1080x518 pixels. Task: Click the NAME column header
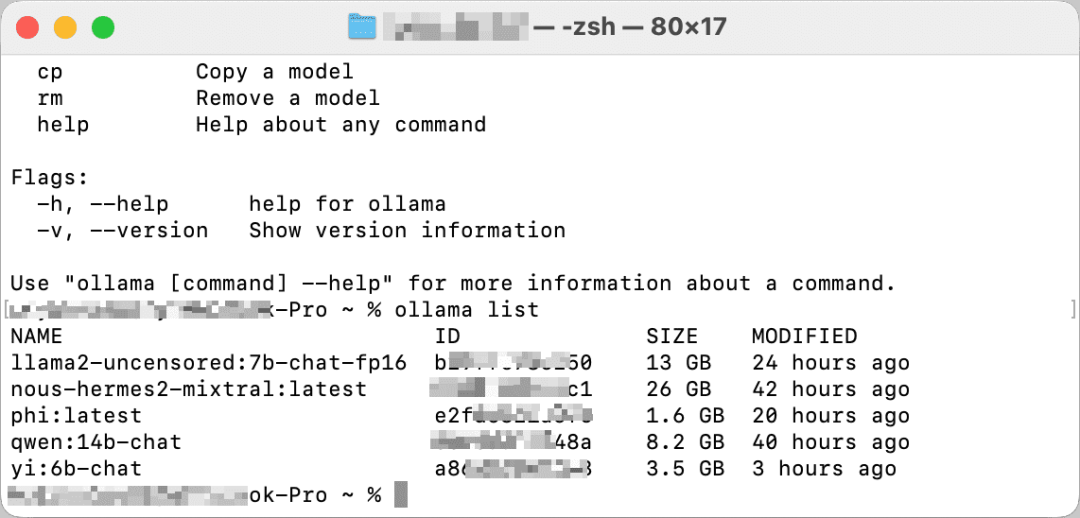tap(36, 336)
